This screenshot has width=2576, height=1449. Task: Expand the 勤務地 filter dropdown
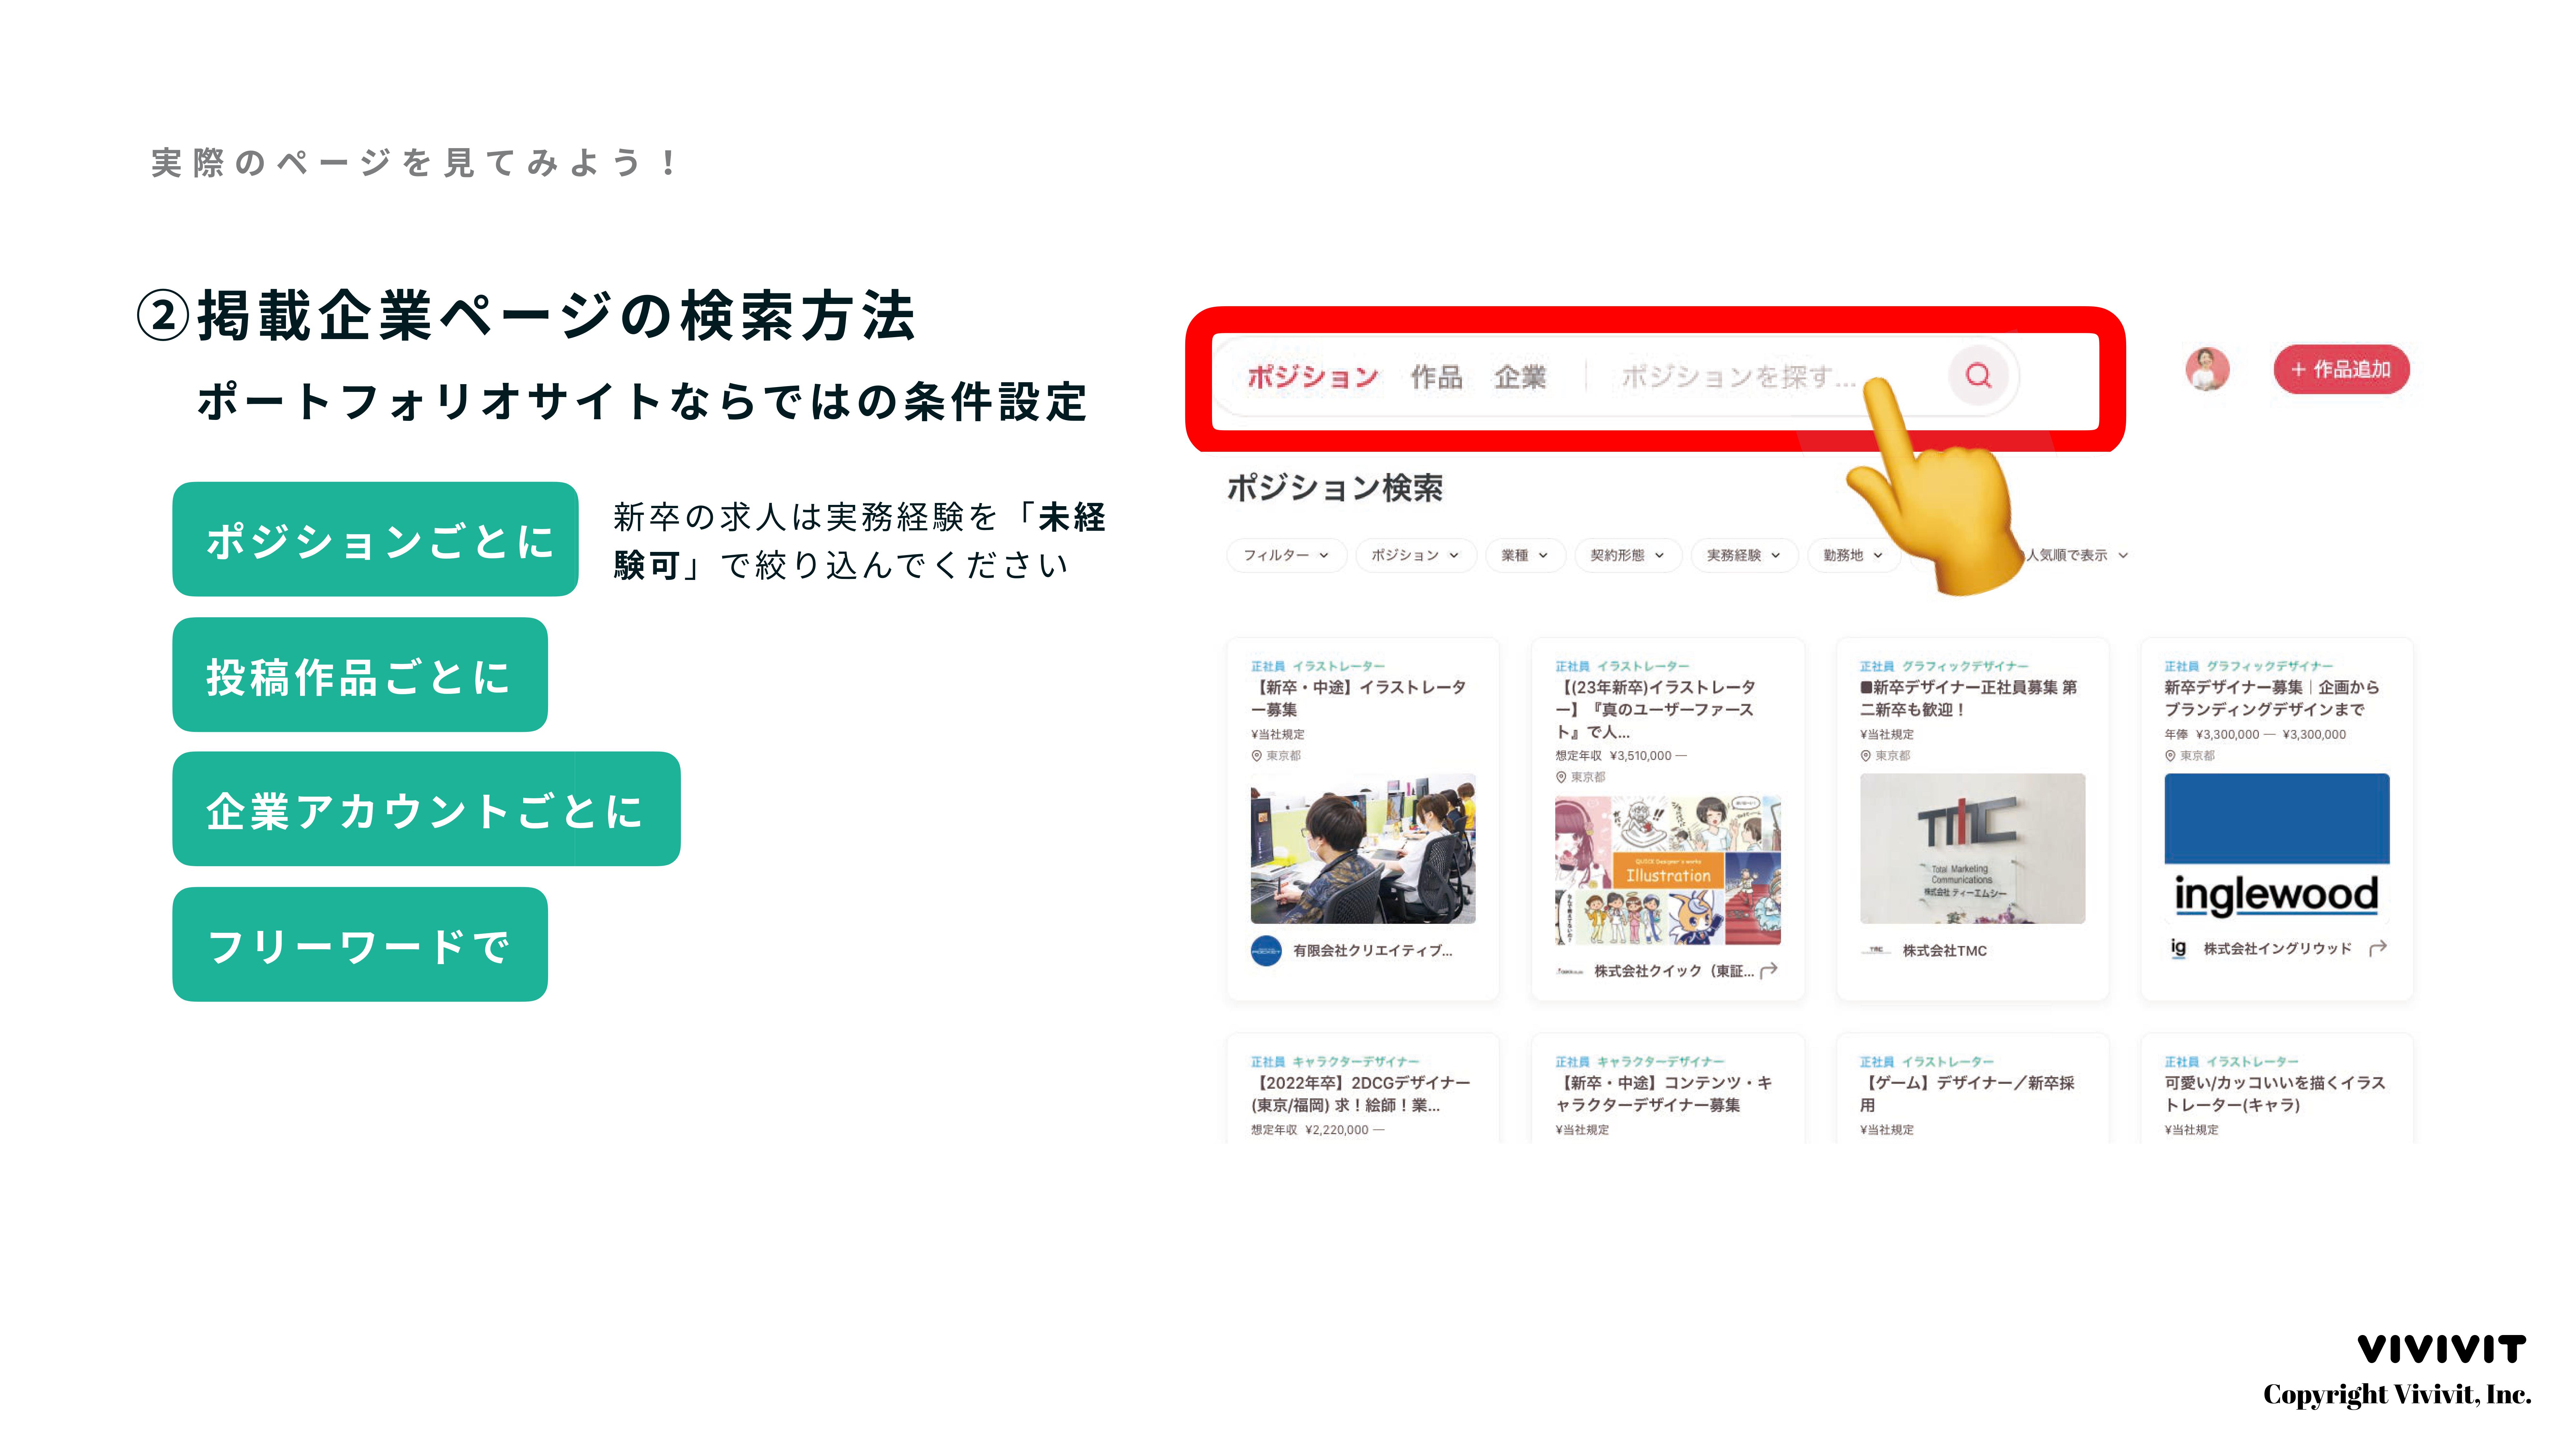1853,555
